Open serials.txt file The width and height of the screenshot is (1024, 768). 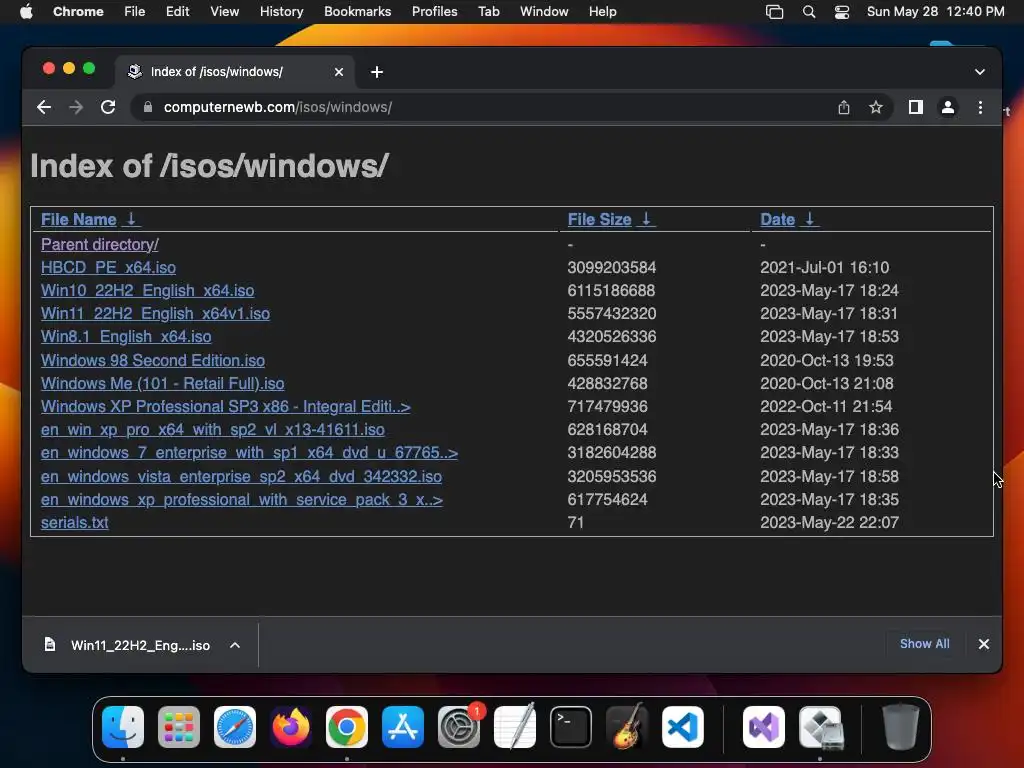pos(74,522)
